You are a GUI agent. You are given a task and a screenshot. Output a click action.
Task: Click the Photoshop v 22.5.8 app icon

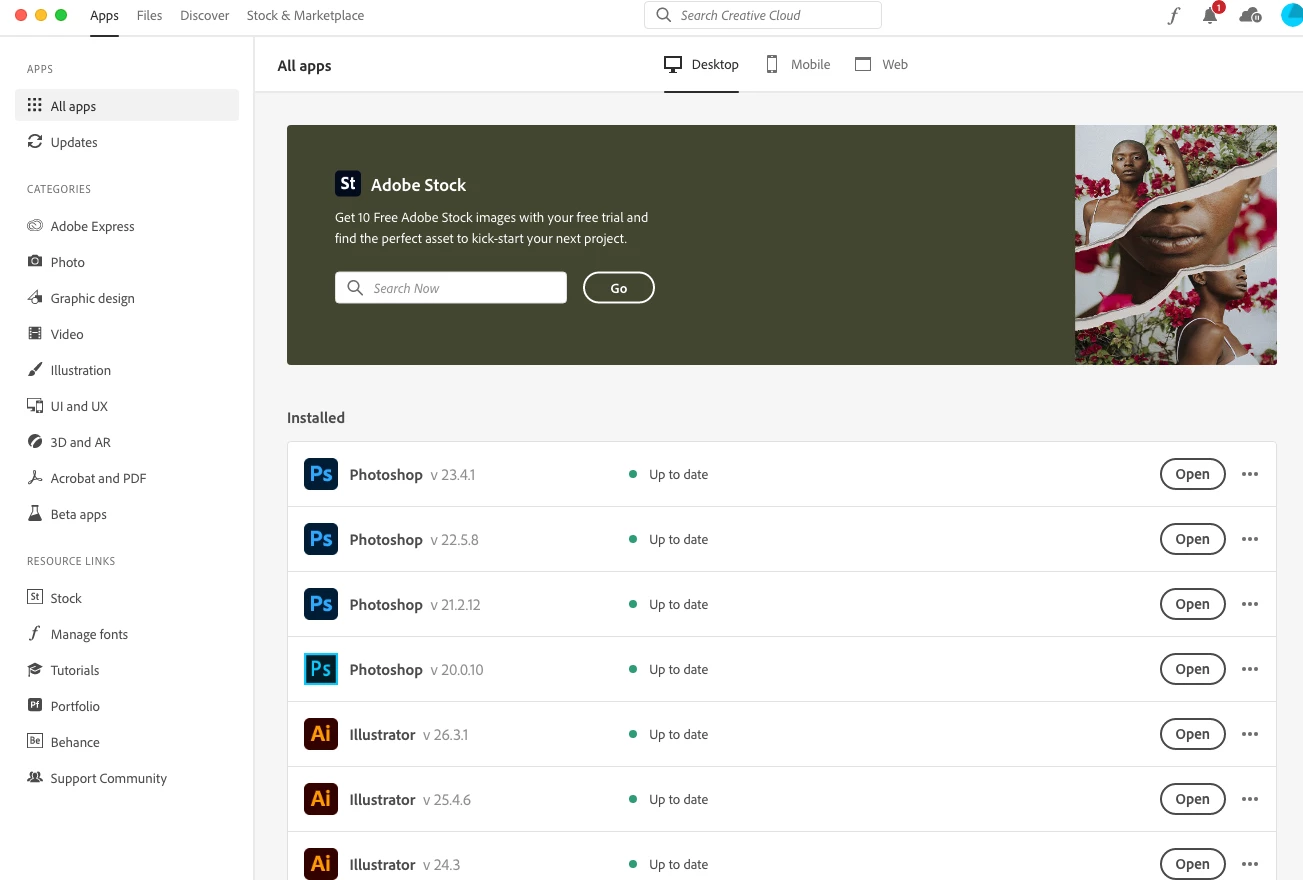(321, 539)
